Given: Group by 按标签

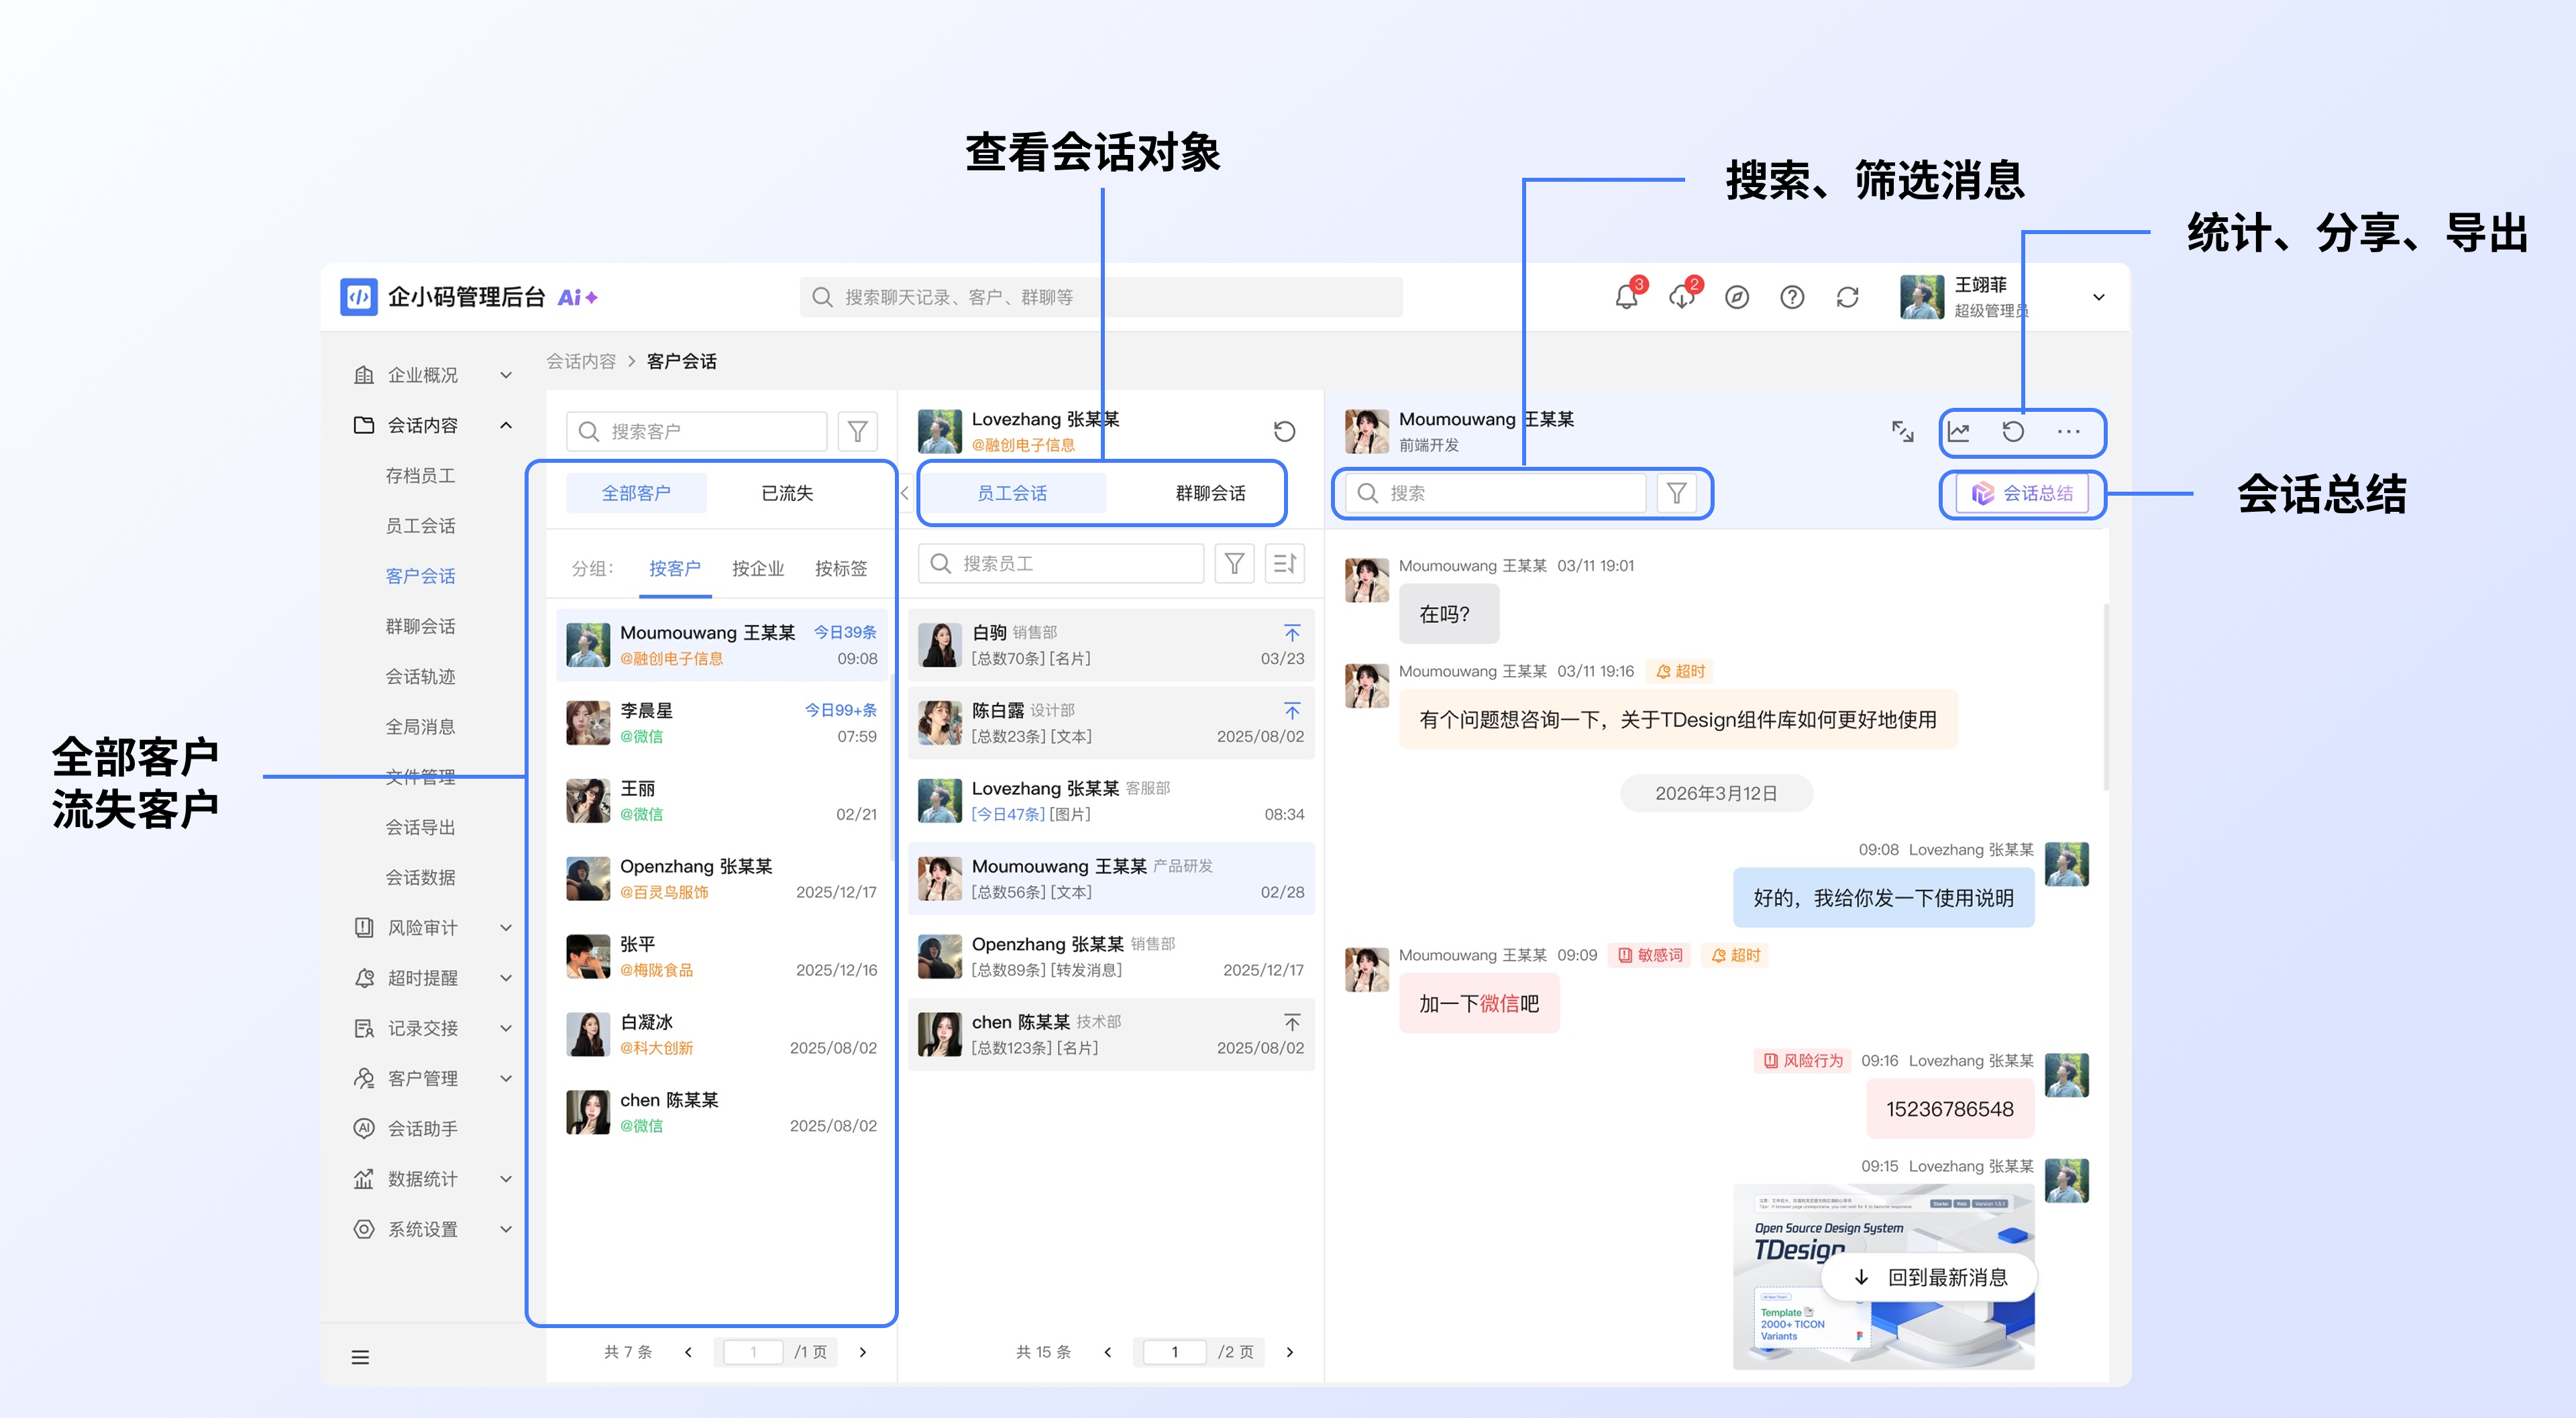Looking at the screenshot, I should [x=841, y=568].
